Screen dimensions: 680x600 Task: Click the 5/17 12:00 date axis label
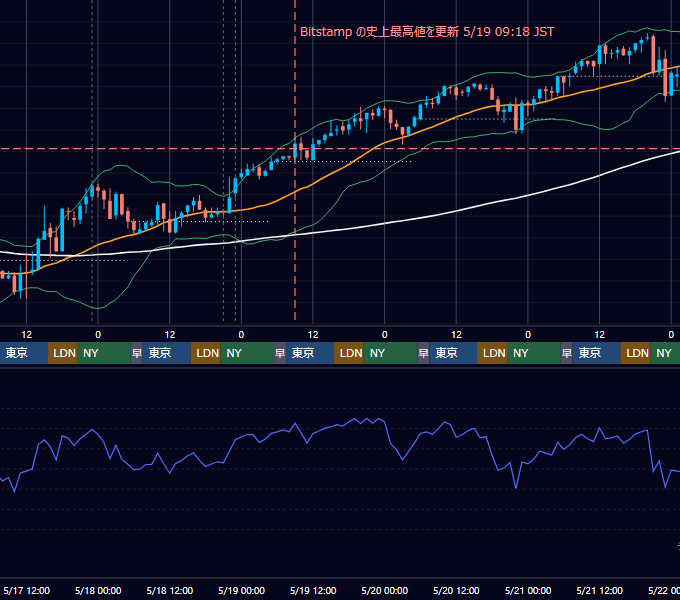coord(26,590)
